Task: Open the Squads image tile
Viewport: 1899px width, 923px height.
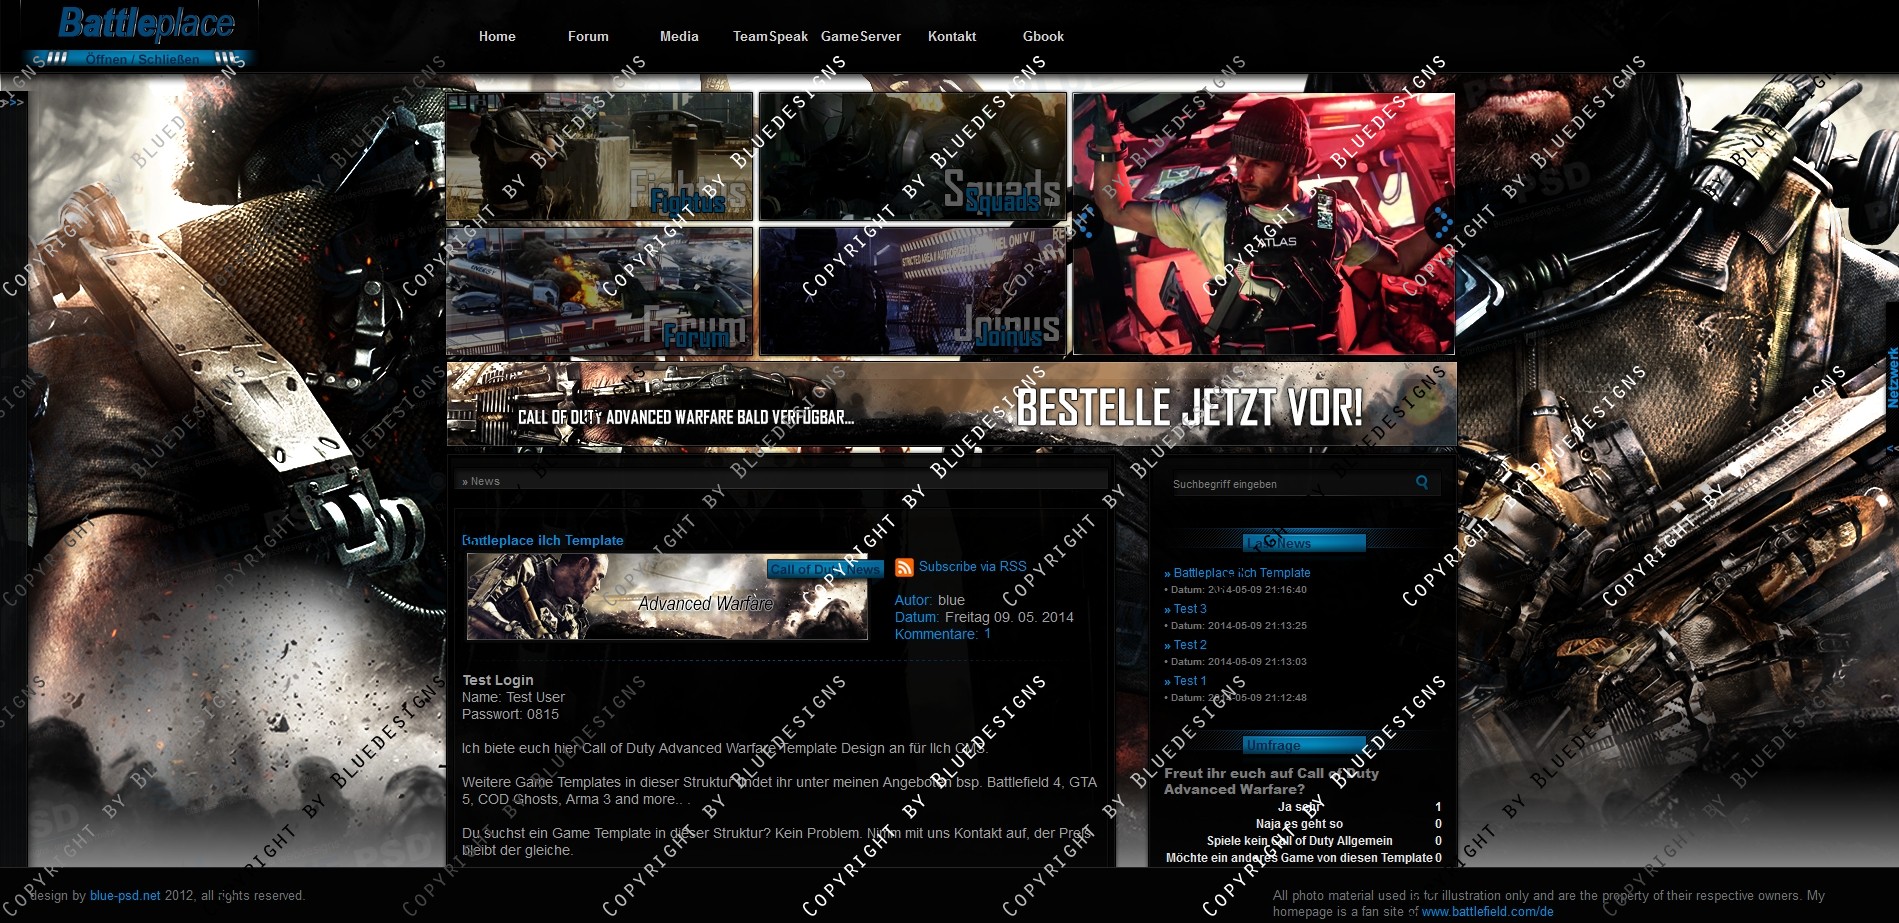Action: click(912, 156)
